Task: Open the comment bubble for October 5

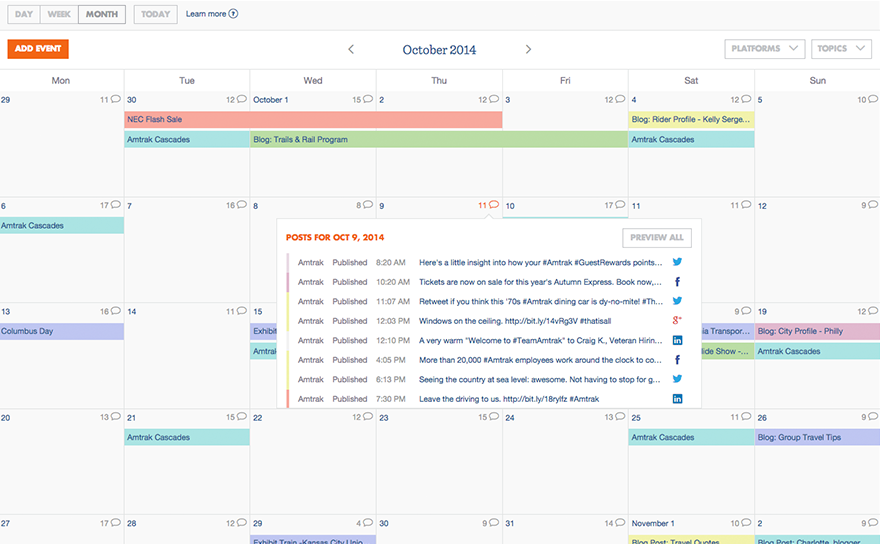Action: point(873,99)
